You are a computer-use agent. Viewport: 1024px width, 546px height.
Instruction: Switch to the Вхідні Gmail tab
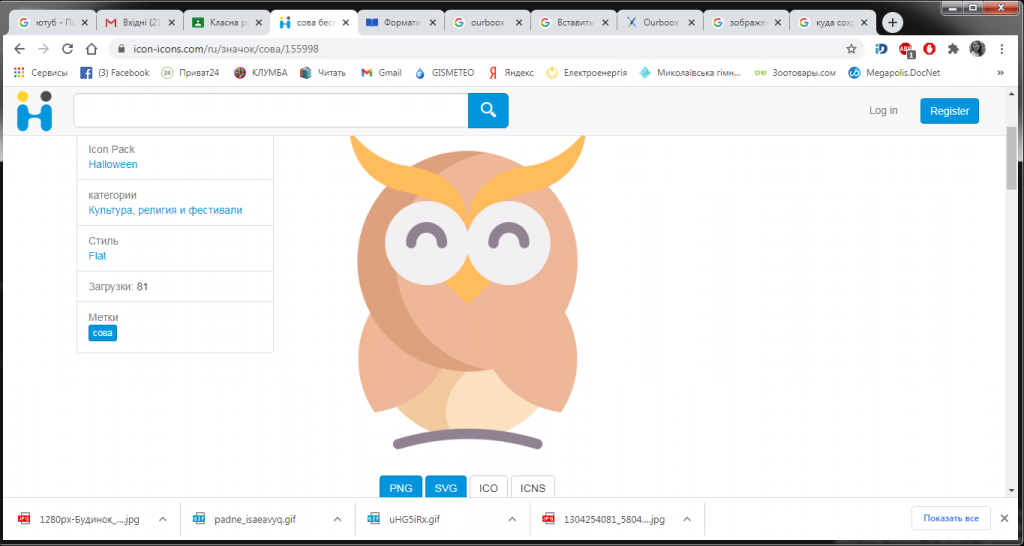point(139,22)
